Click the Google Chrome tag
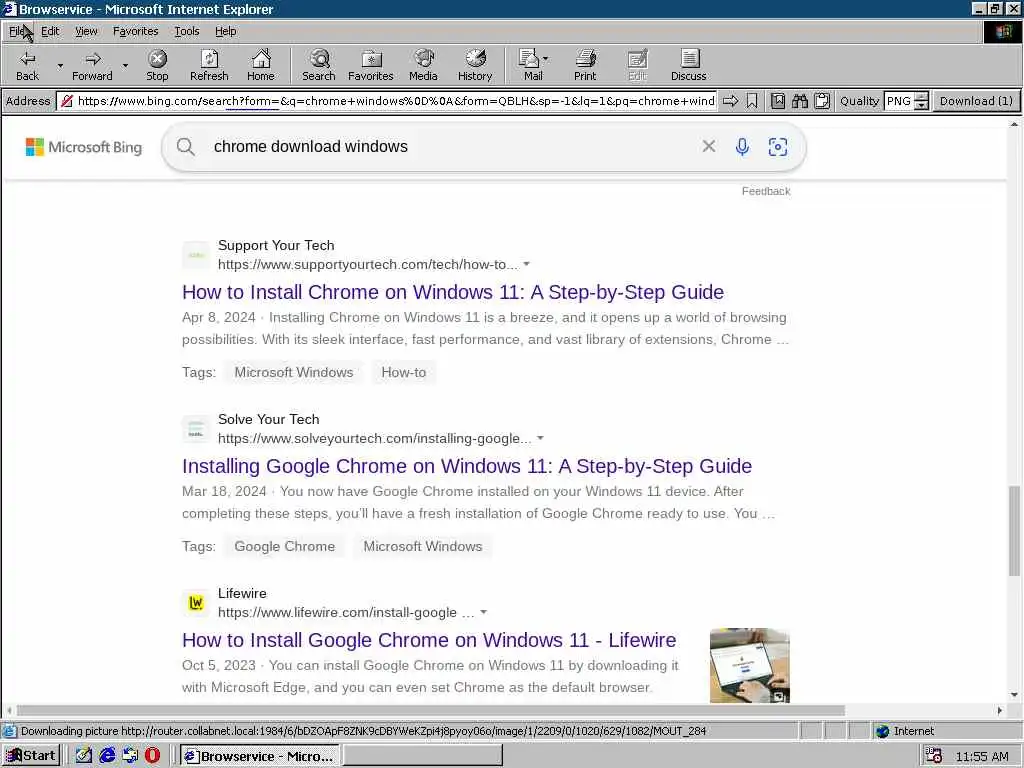Viewport: 1024px width, 768px height. (x=285, y=547)
